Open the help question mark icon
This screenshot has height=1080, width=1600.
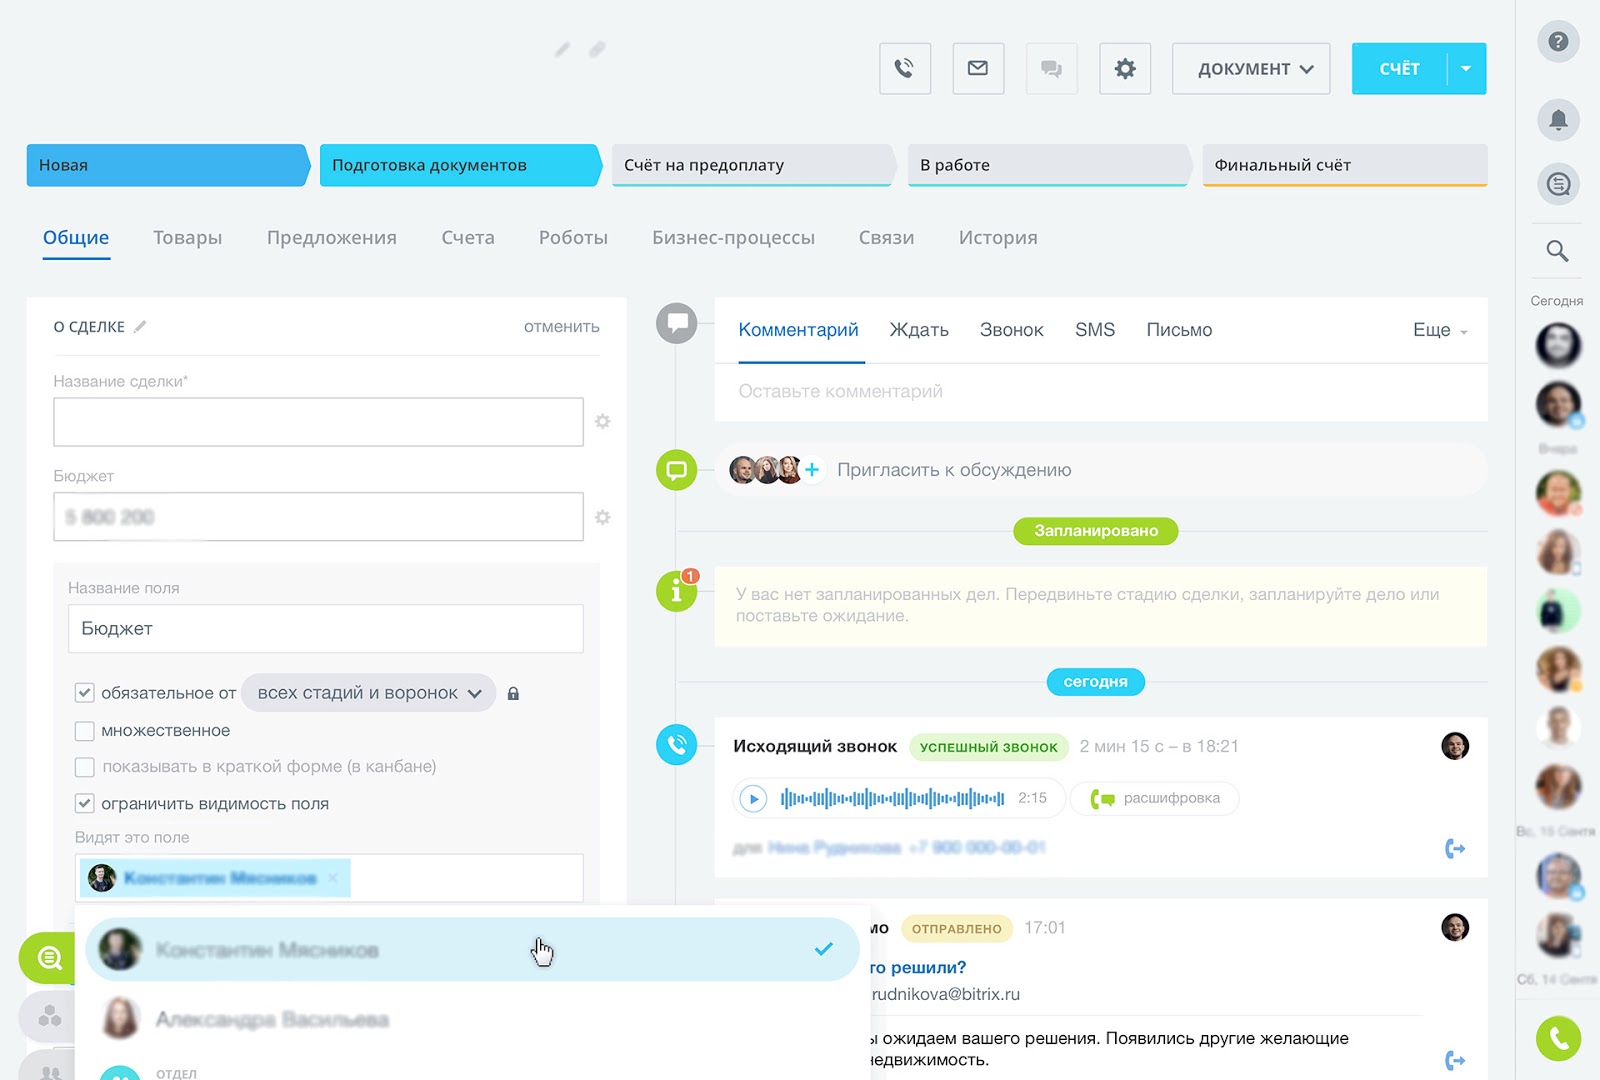click(x=1558, y=42)
